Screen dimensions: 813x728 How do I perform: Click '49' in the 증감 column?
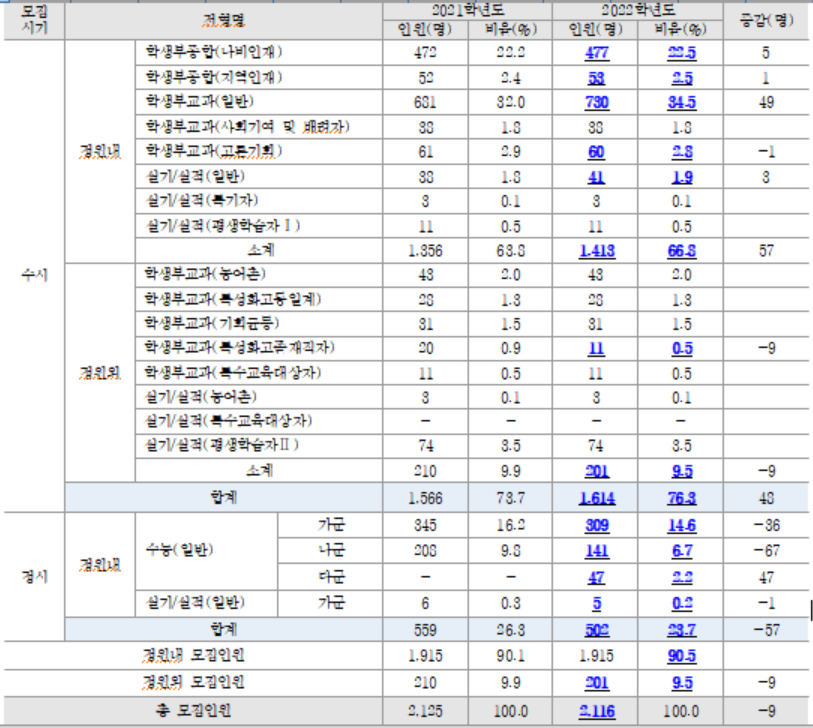766,102
